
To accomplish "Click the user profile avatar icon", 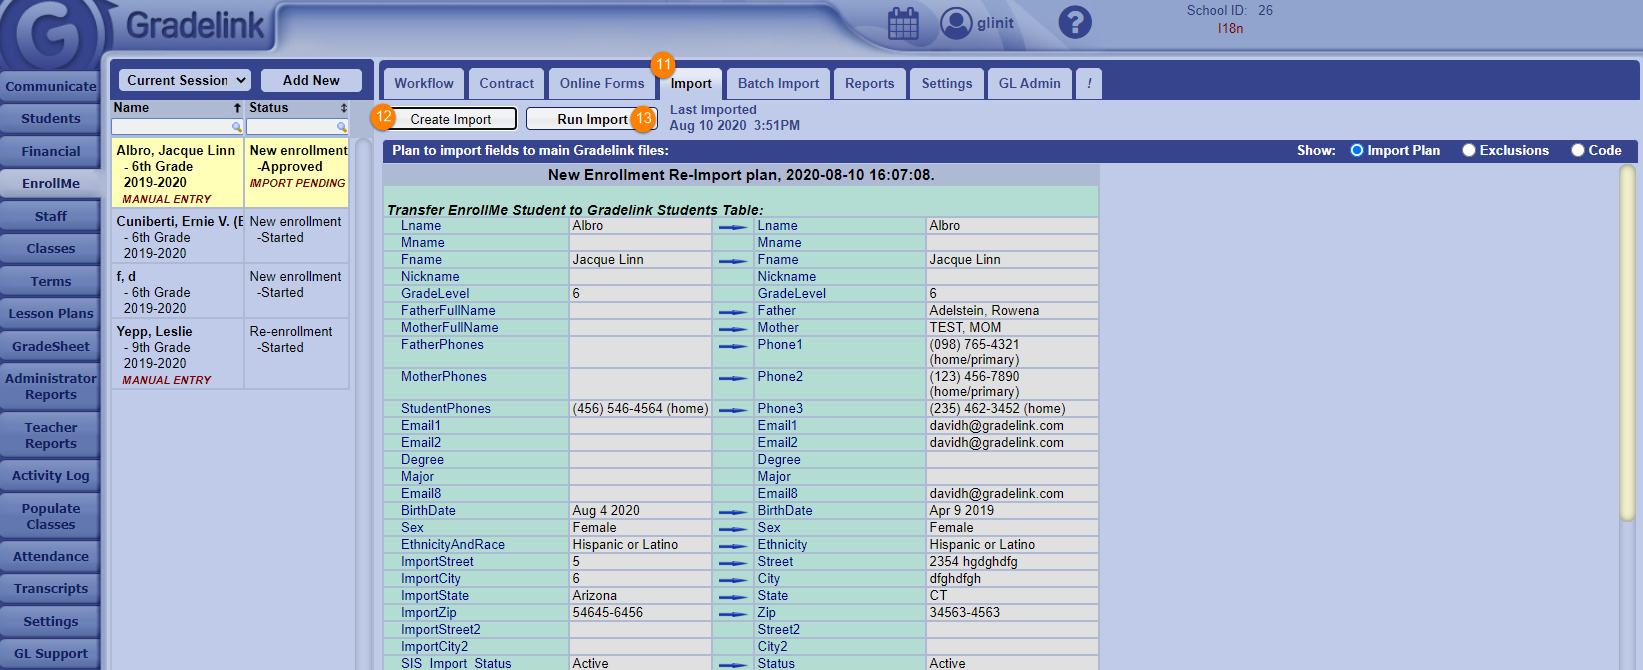I will [x=956, y=23].
